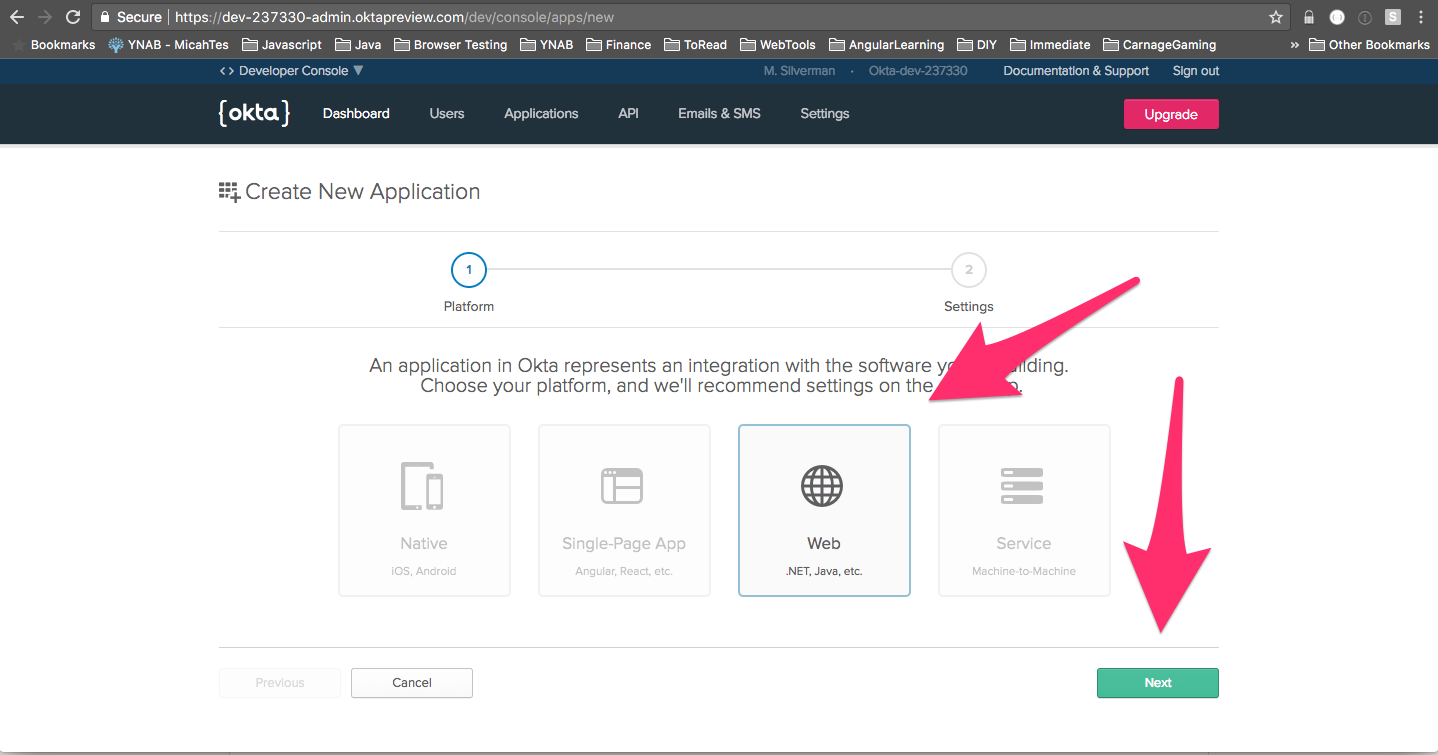This screenshot has height=755, width=1438.
Task: Click the 'Machine-to-Machine' subtitle text
Action: click(x=1024, y=571)
